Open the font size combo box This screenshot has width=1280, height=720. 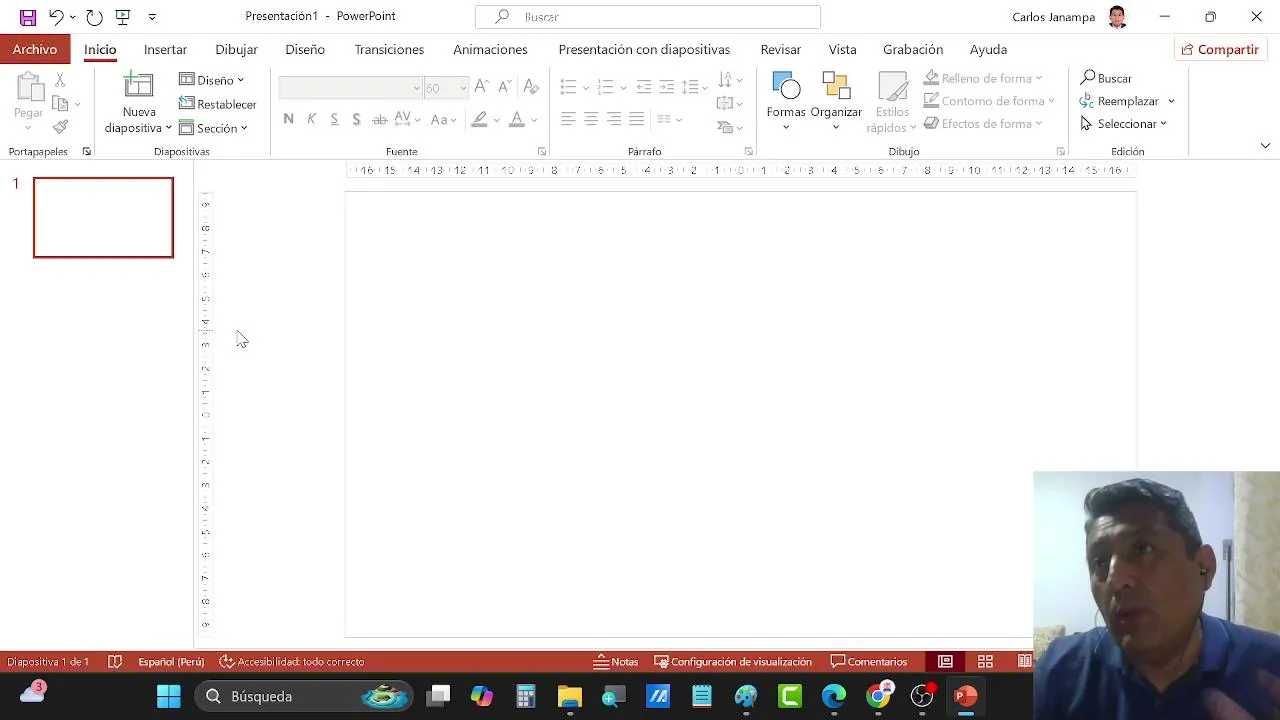point(446,88)
